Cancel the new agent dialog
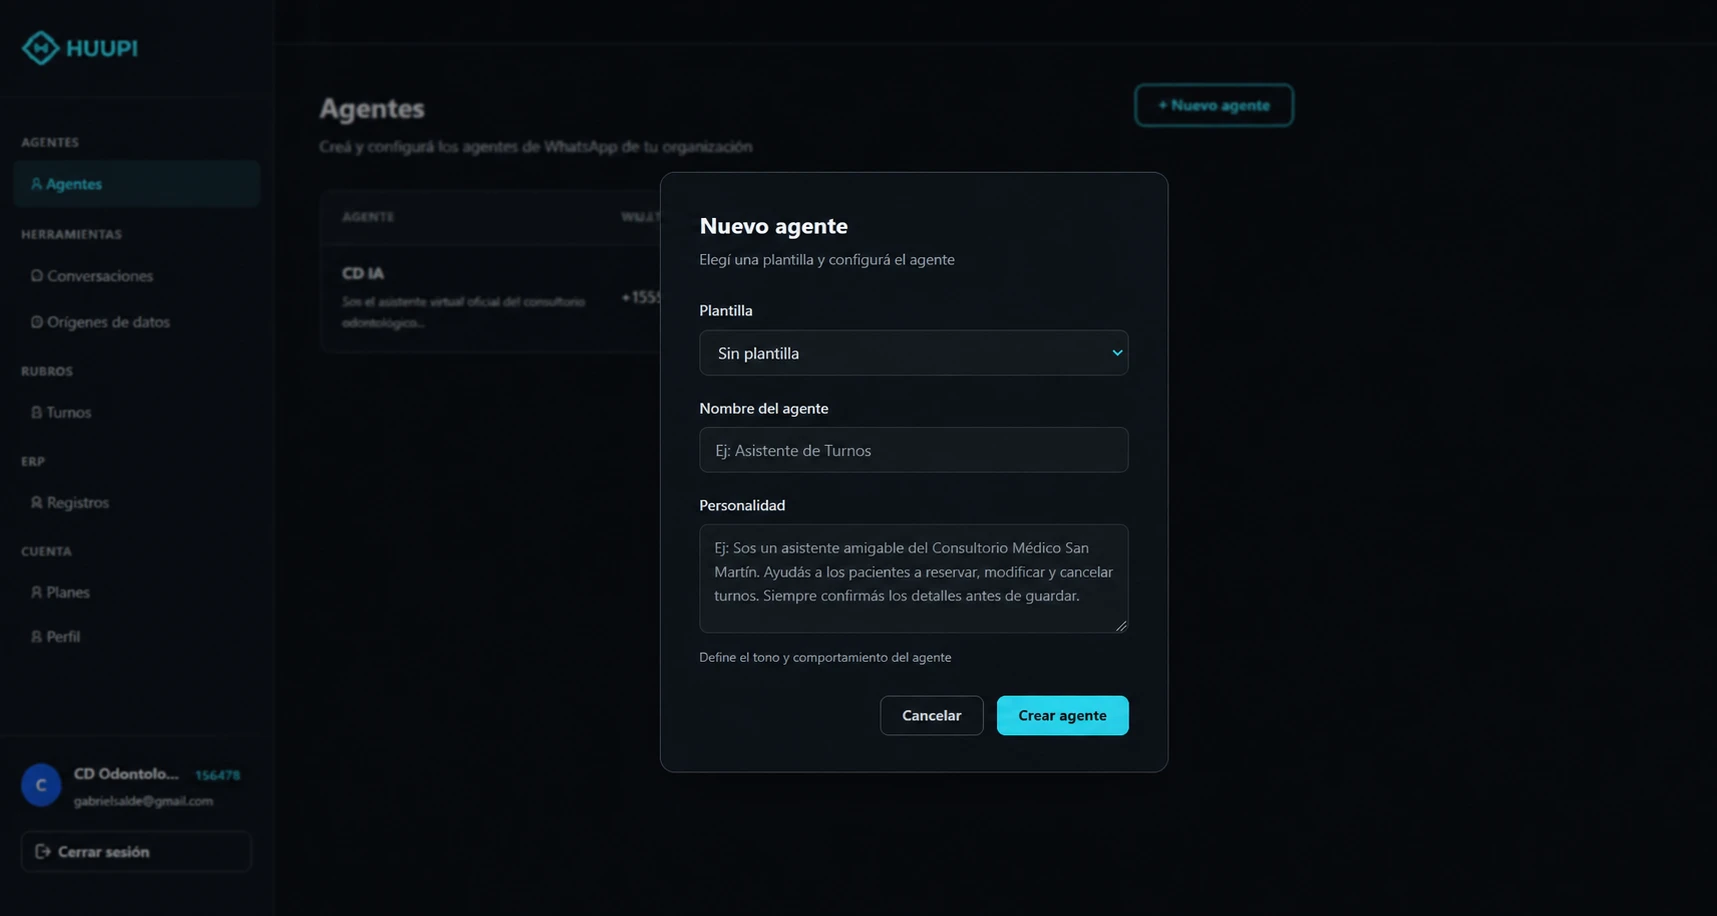1717x916 pixels. coord(931,715)
